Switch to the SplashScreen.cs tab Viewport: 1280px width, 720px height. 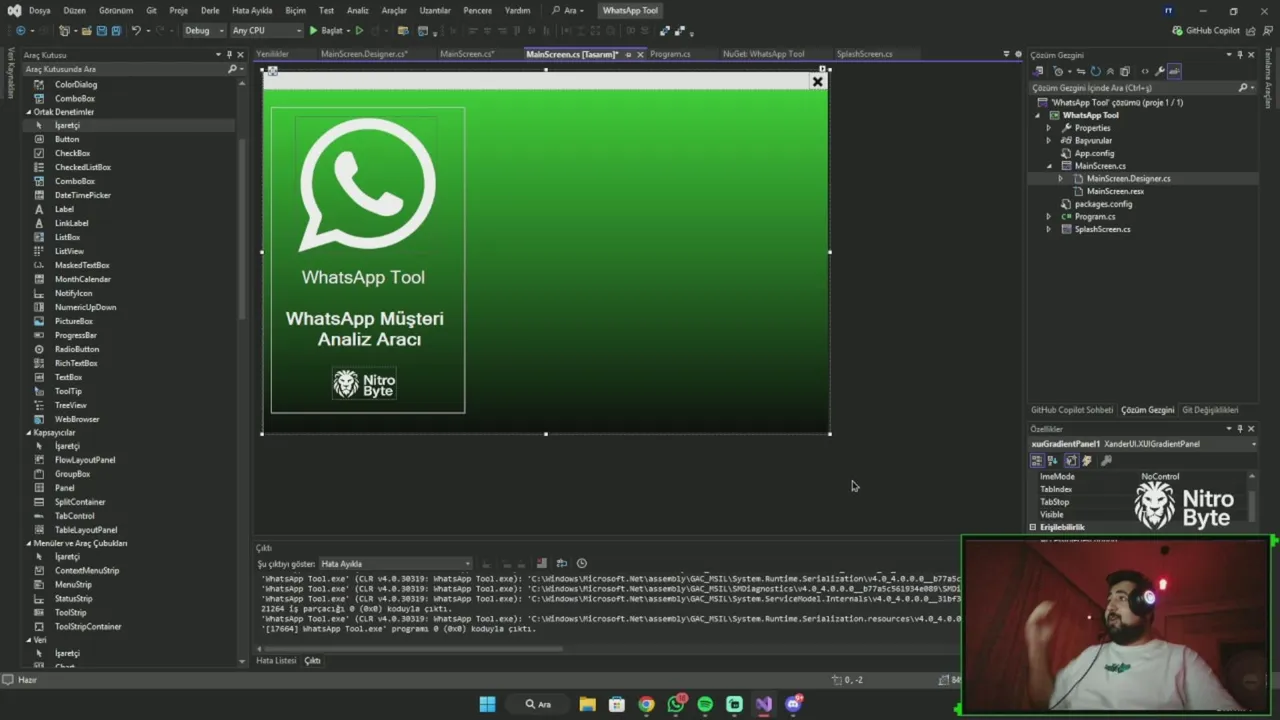click(x=864, y=54)
